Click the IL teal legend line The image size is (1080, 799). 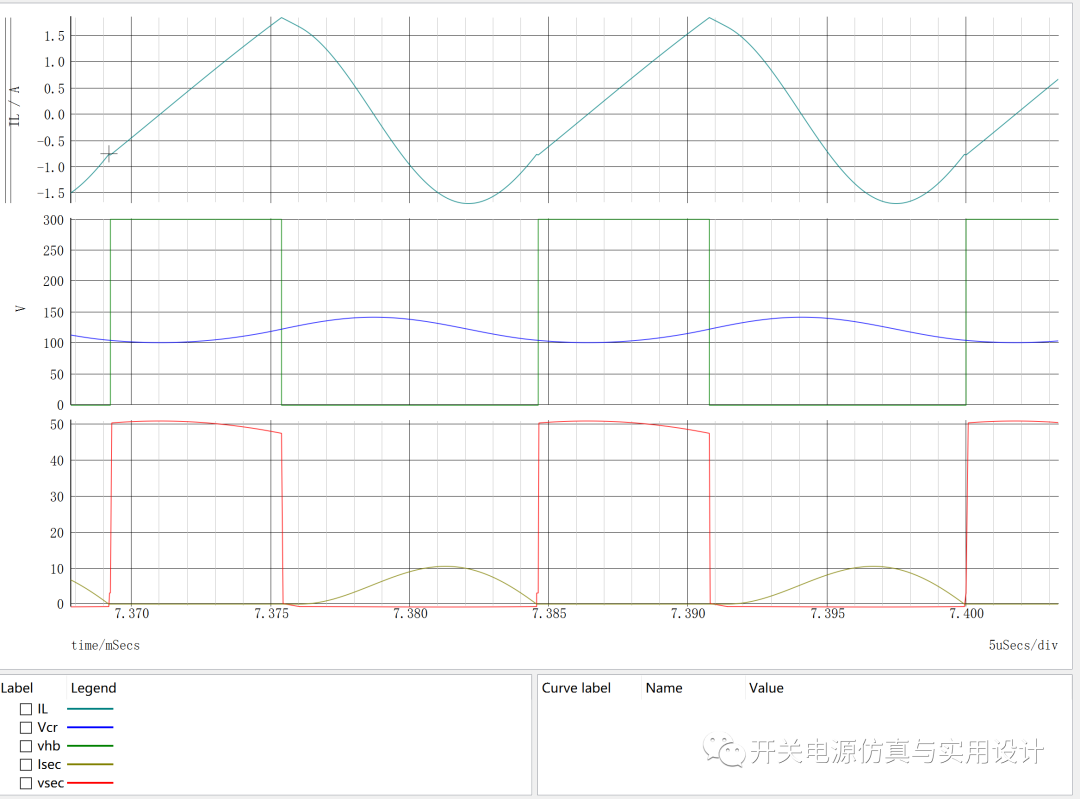coord(90,709)
